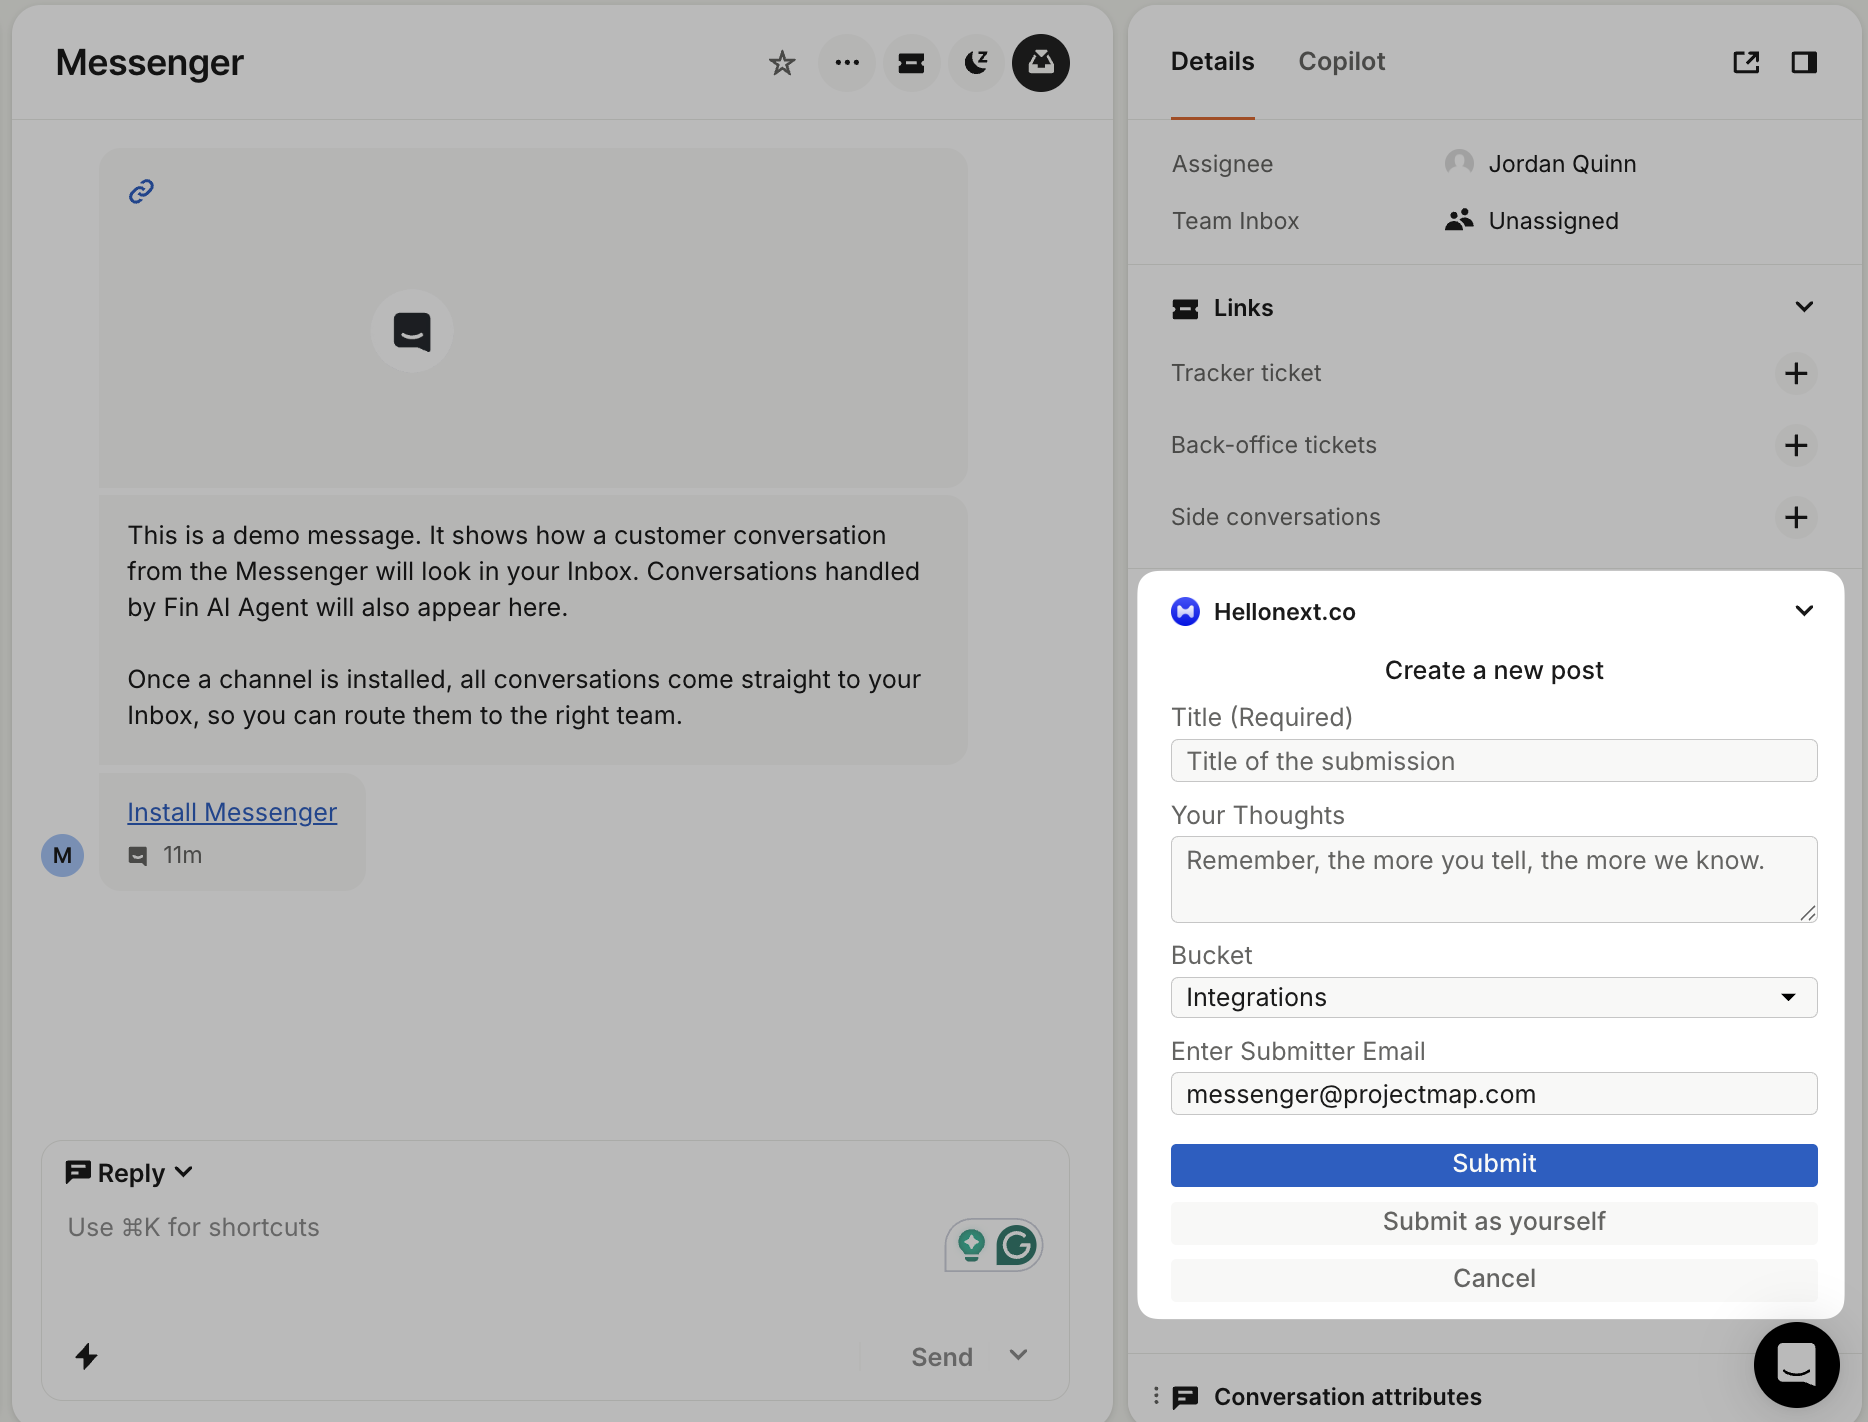Image resolution: width=1868 pixels, height=1422 pixels.
Task: Expand the Send options chevron
Action: pos(1018,1355)
